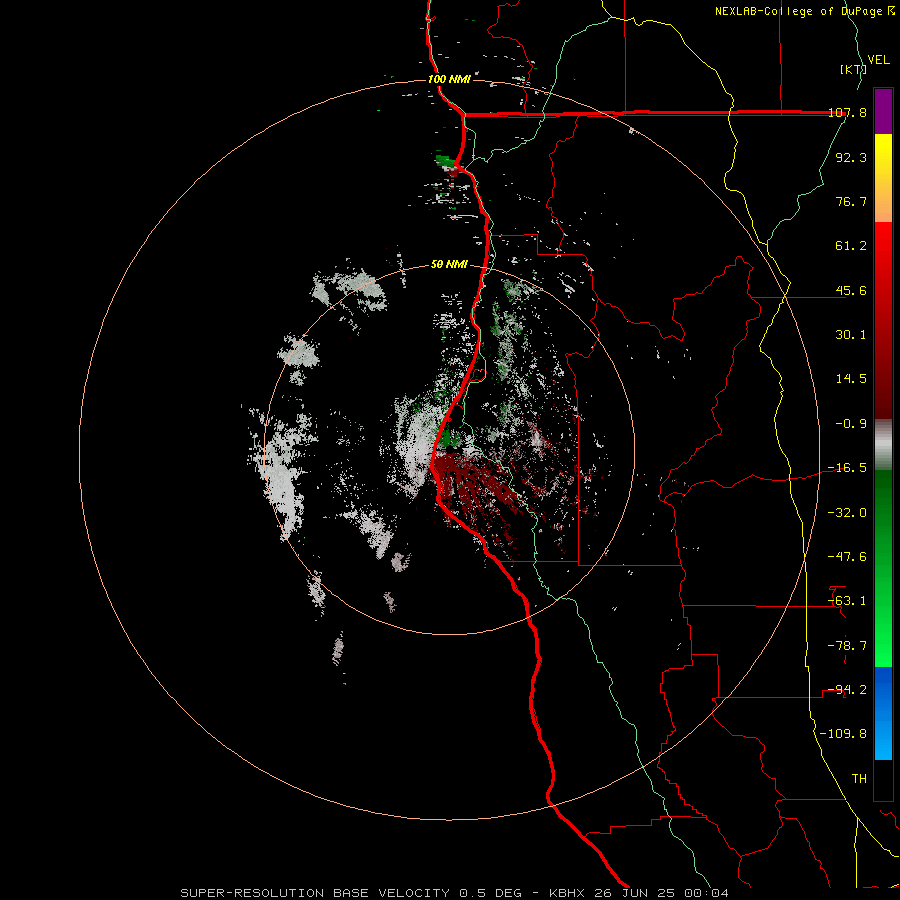Select the 76.7 velocity scale value
Screen dimensions: 900x900
(x=851, y=201)
